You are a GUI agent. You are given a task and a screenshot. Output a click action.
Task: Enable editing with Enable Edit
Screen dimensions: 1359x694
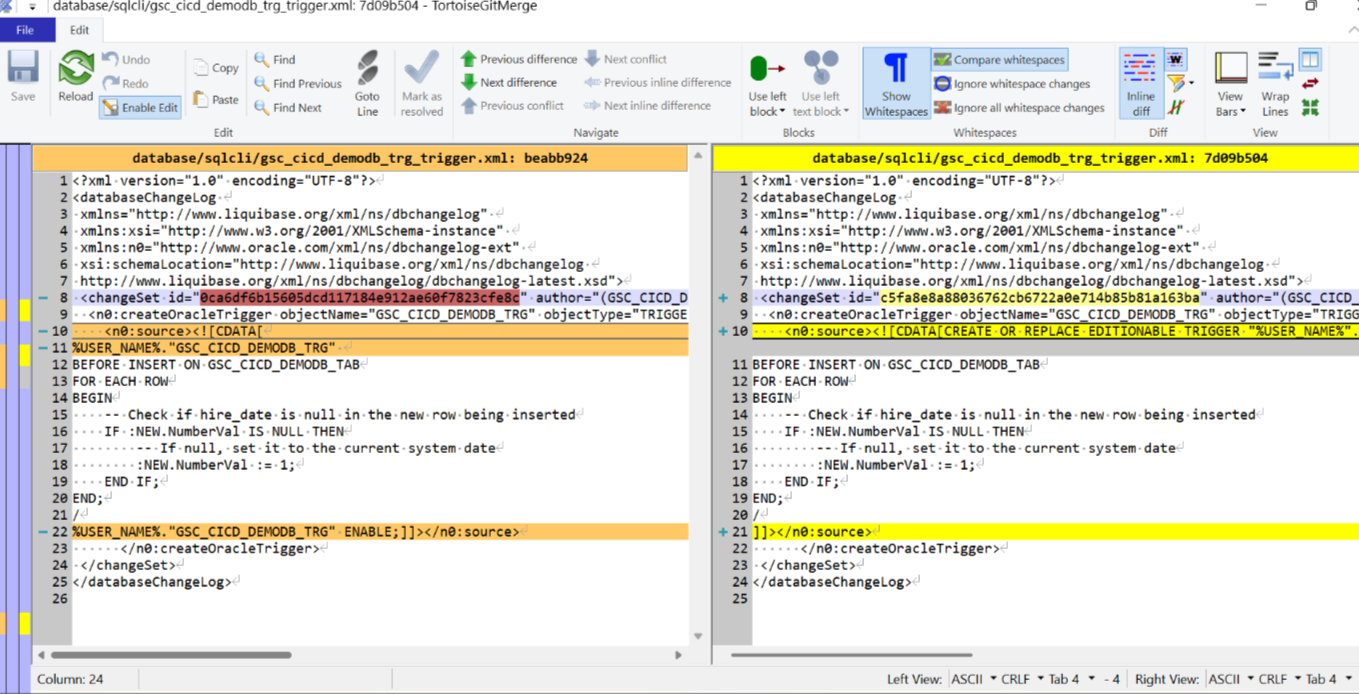[140, 107]
